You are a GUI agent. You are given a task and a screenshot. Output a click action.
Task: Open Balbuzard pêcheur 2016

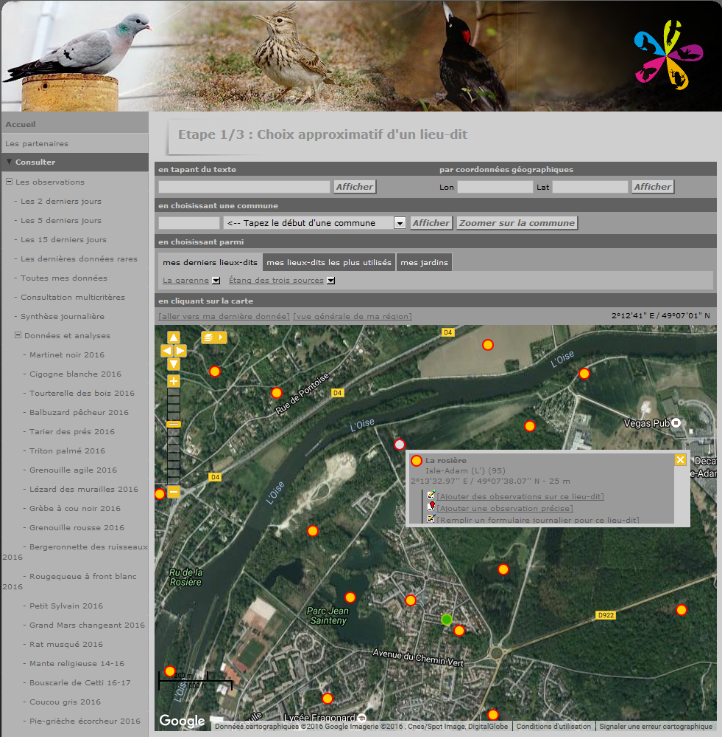pyautogui.click(x=79, y=412)
